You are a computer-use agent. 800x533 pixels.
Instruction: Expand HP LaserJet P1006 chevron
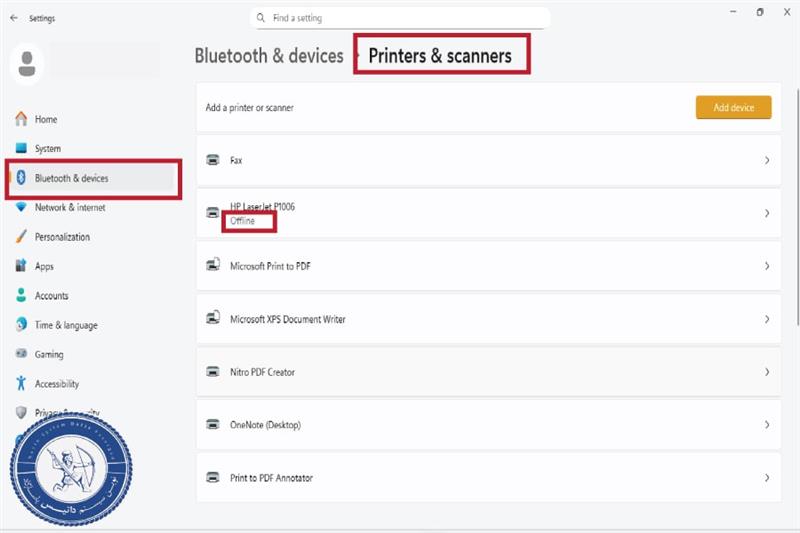(766, 213)
